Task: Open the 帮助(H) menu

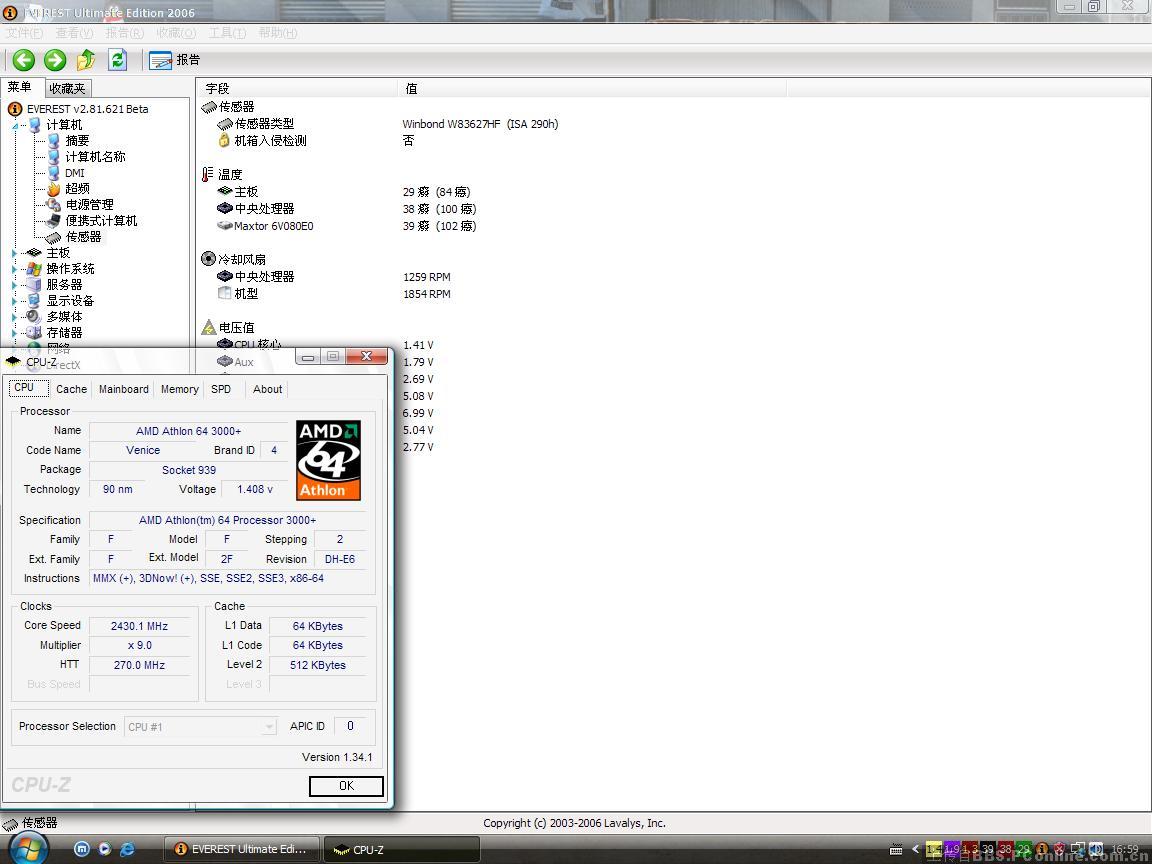Action: click(278, 33)
